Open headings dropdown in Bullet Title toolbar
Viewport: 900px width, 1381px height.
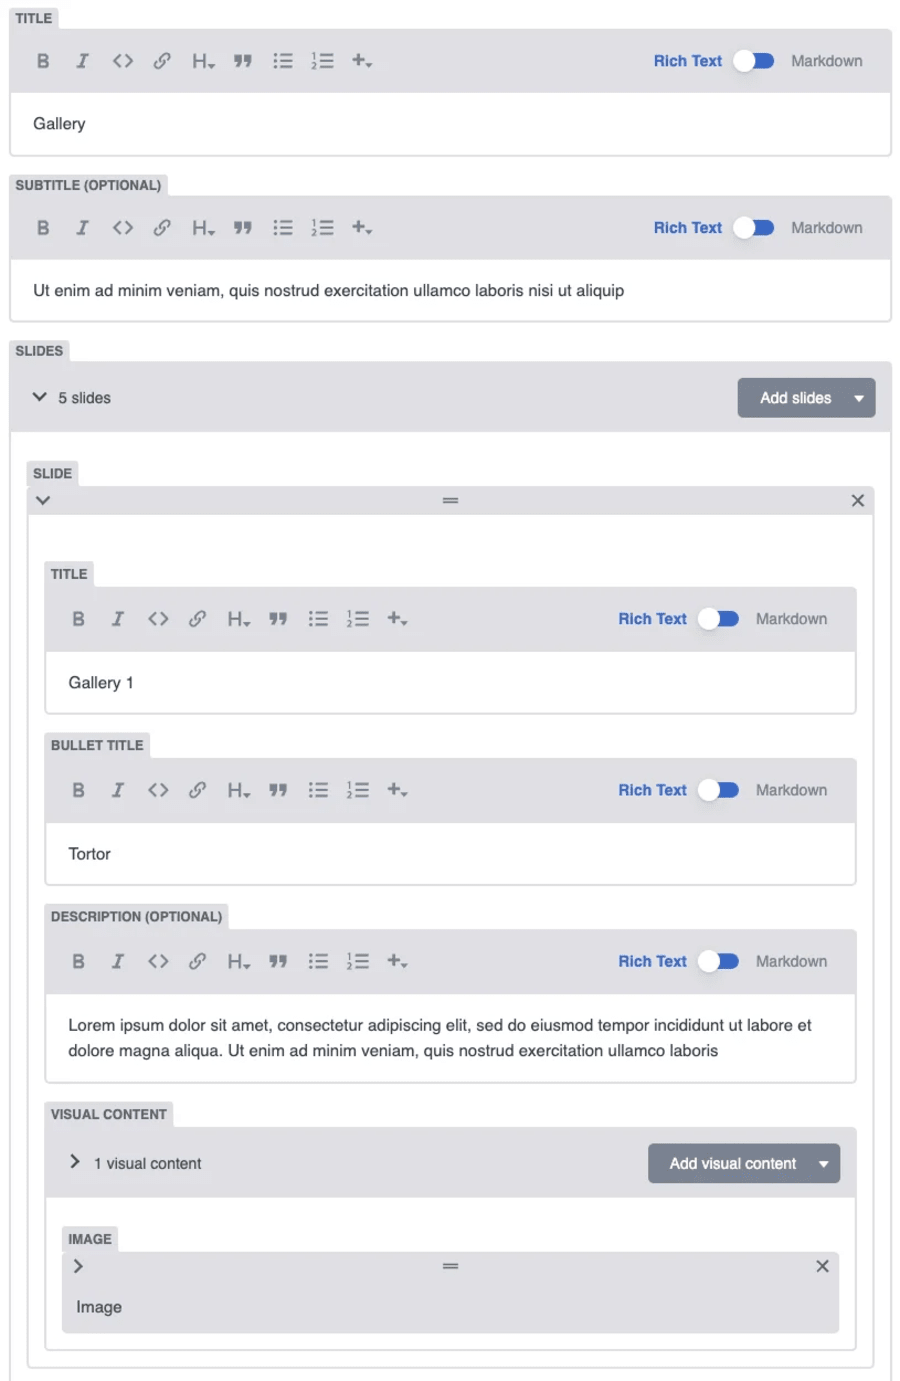click(x=238, y=790)
